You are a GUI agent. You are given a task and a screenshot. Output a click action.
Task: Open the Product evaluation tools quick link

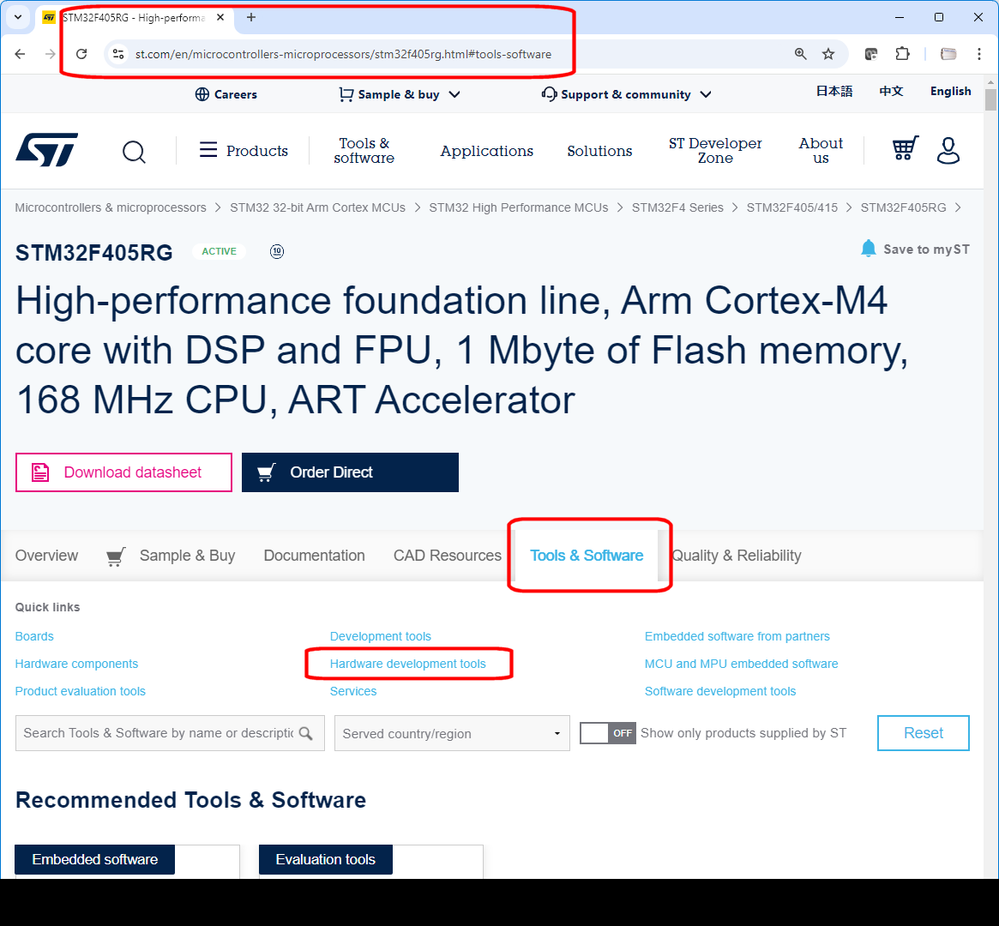[x=80, y=691]
